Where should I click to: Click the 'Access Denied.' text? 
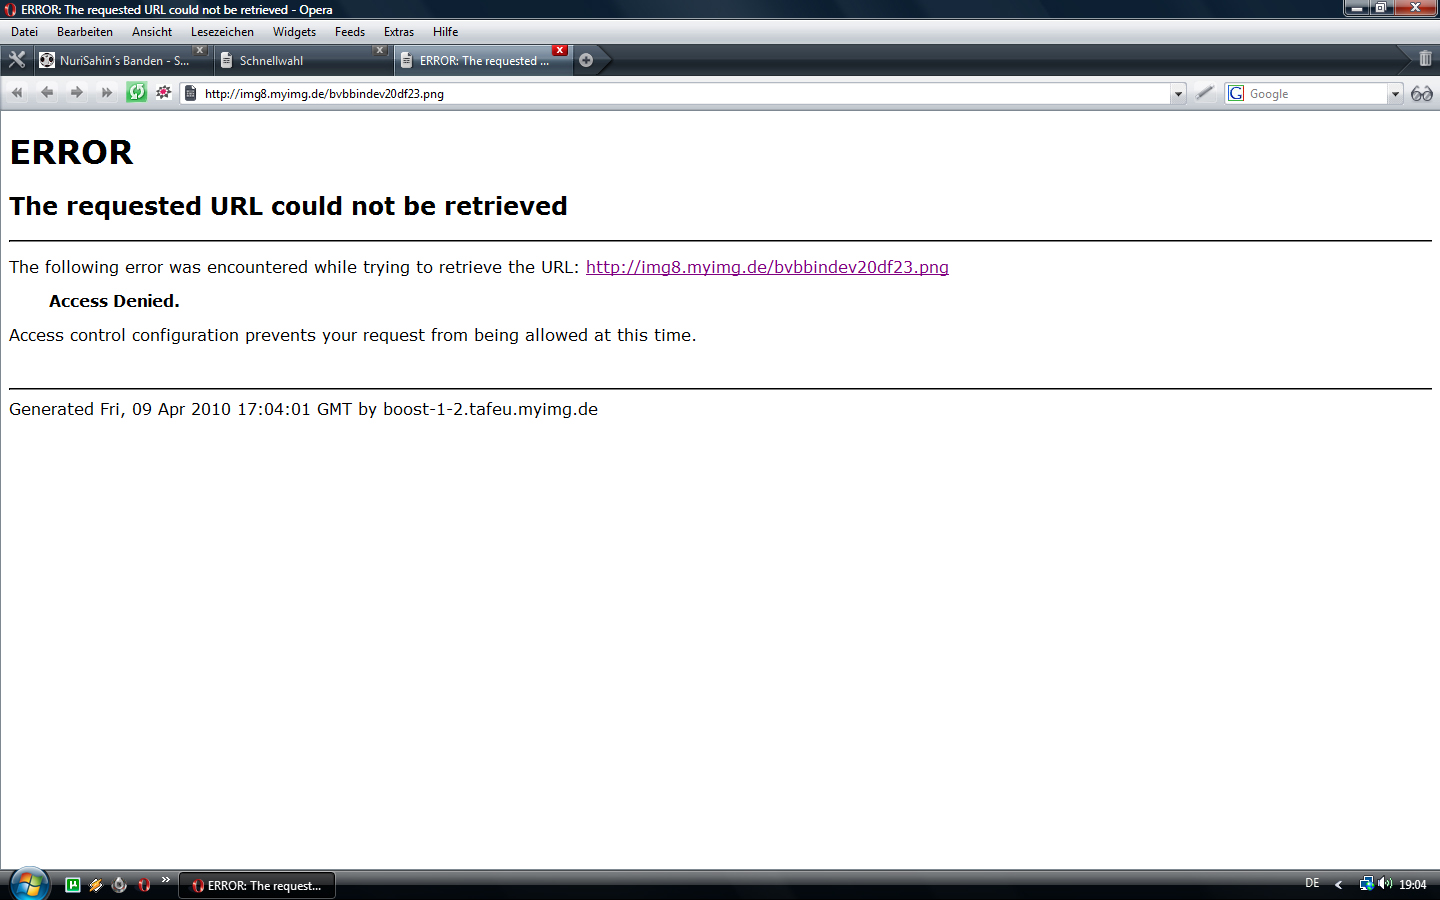(114, 301)
